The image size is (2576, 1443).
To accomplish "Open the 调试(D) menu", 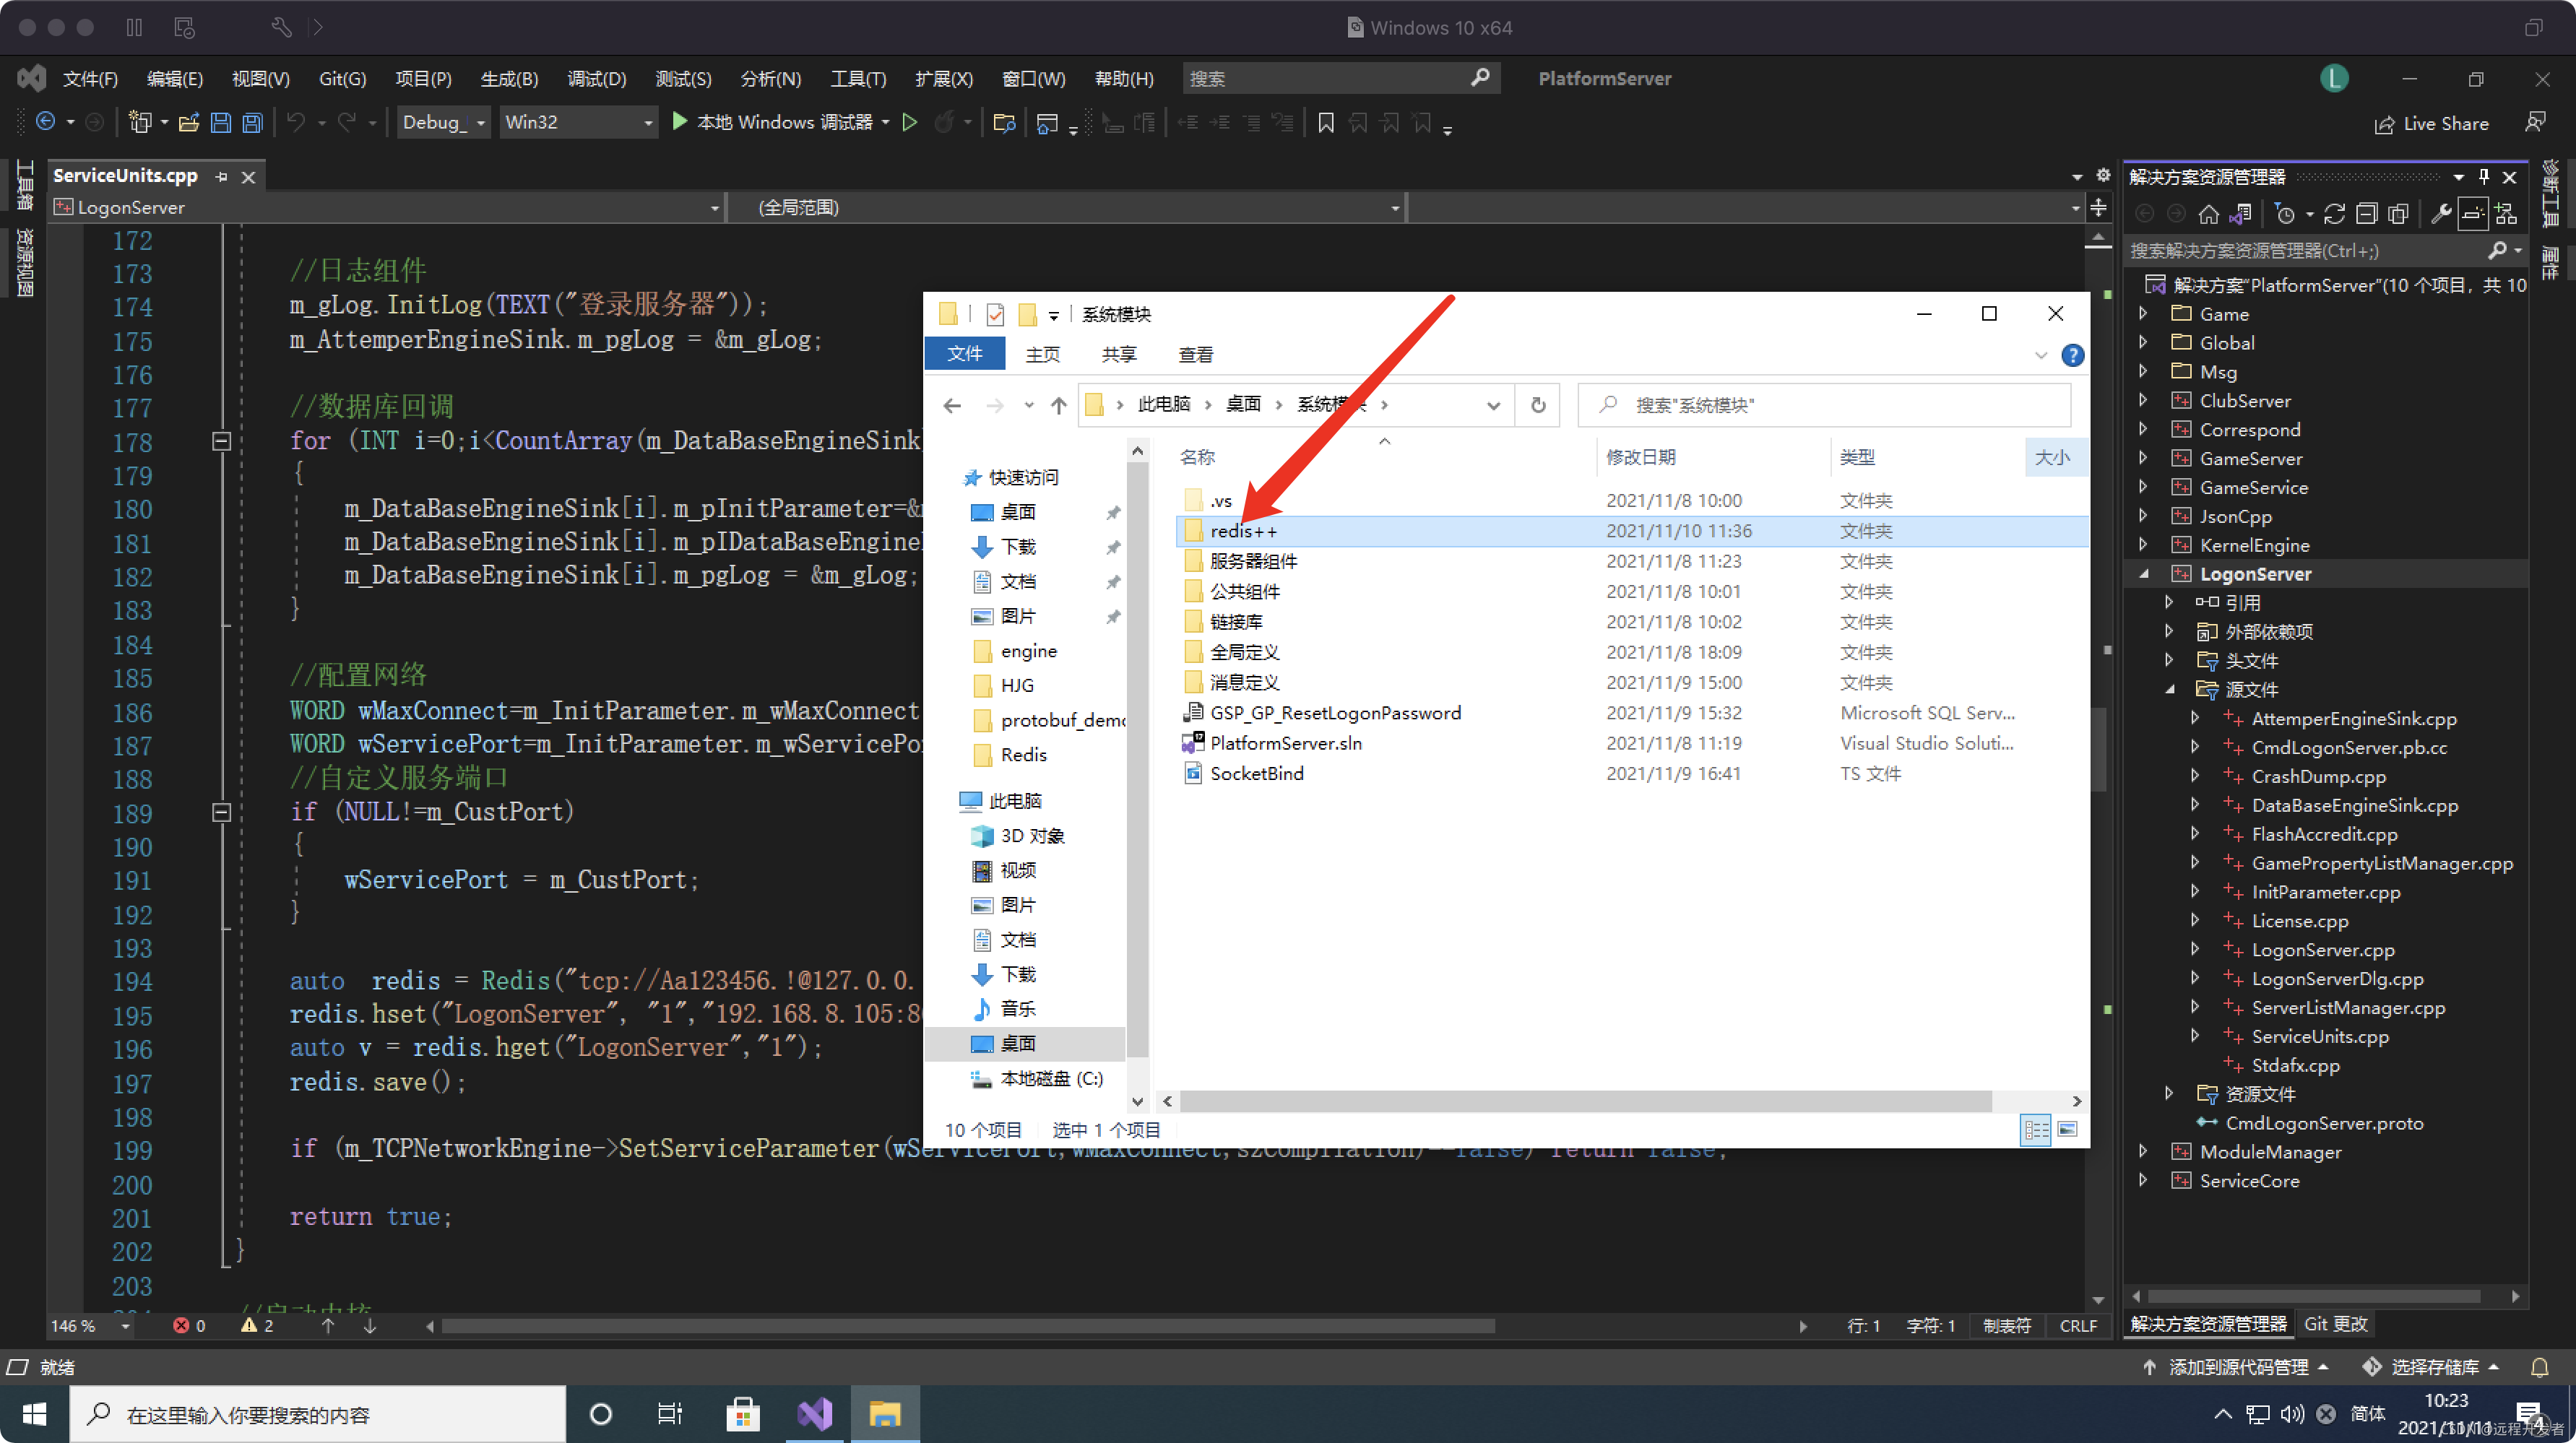I will 596,79.
